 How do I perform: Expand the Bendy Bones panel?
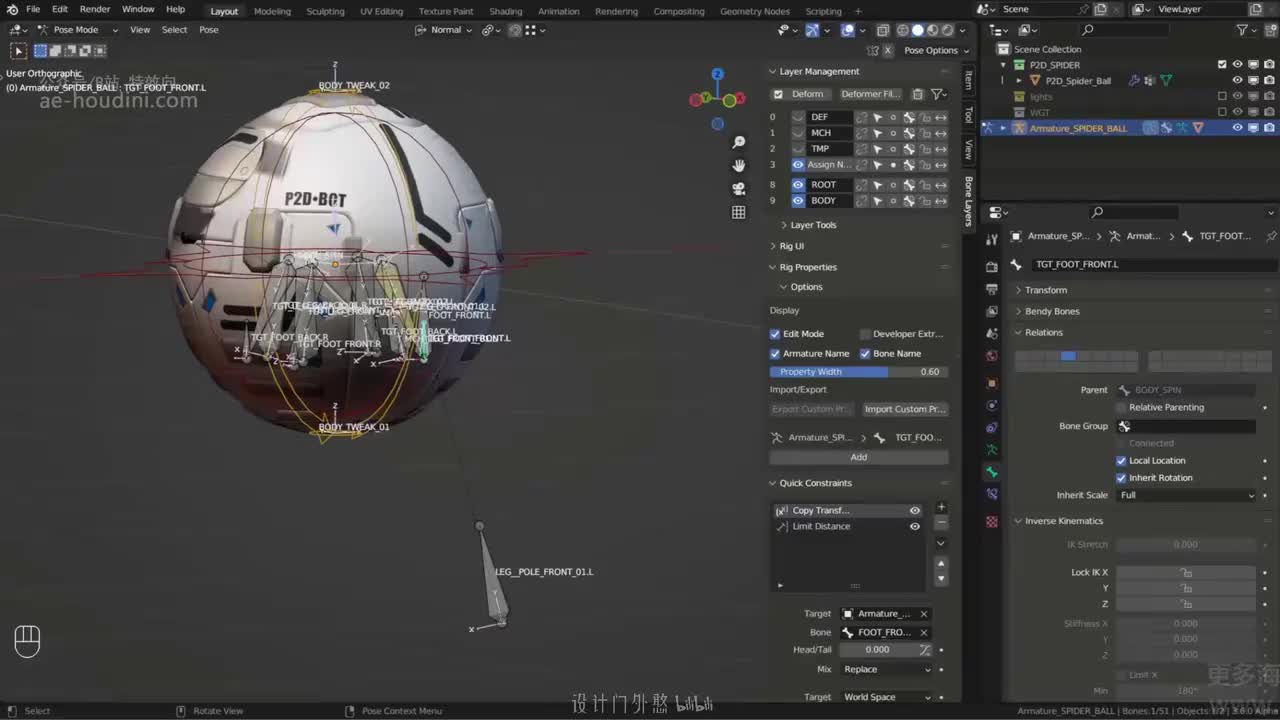point(1051,311)
